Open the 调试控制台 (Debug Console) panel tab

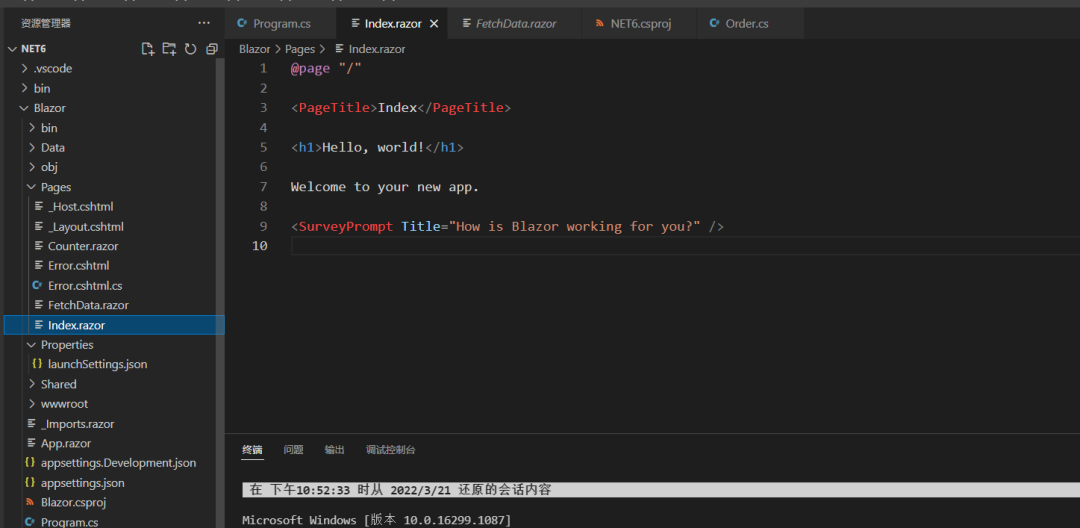[391, 450]
